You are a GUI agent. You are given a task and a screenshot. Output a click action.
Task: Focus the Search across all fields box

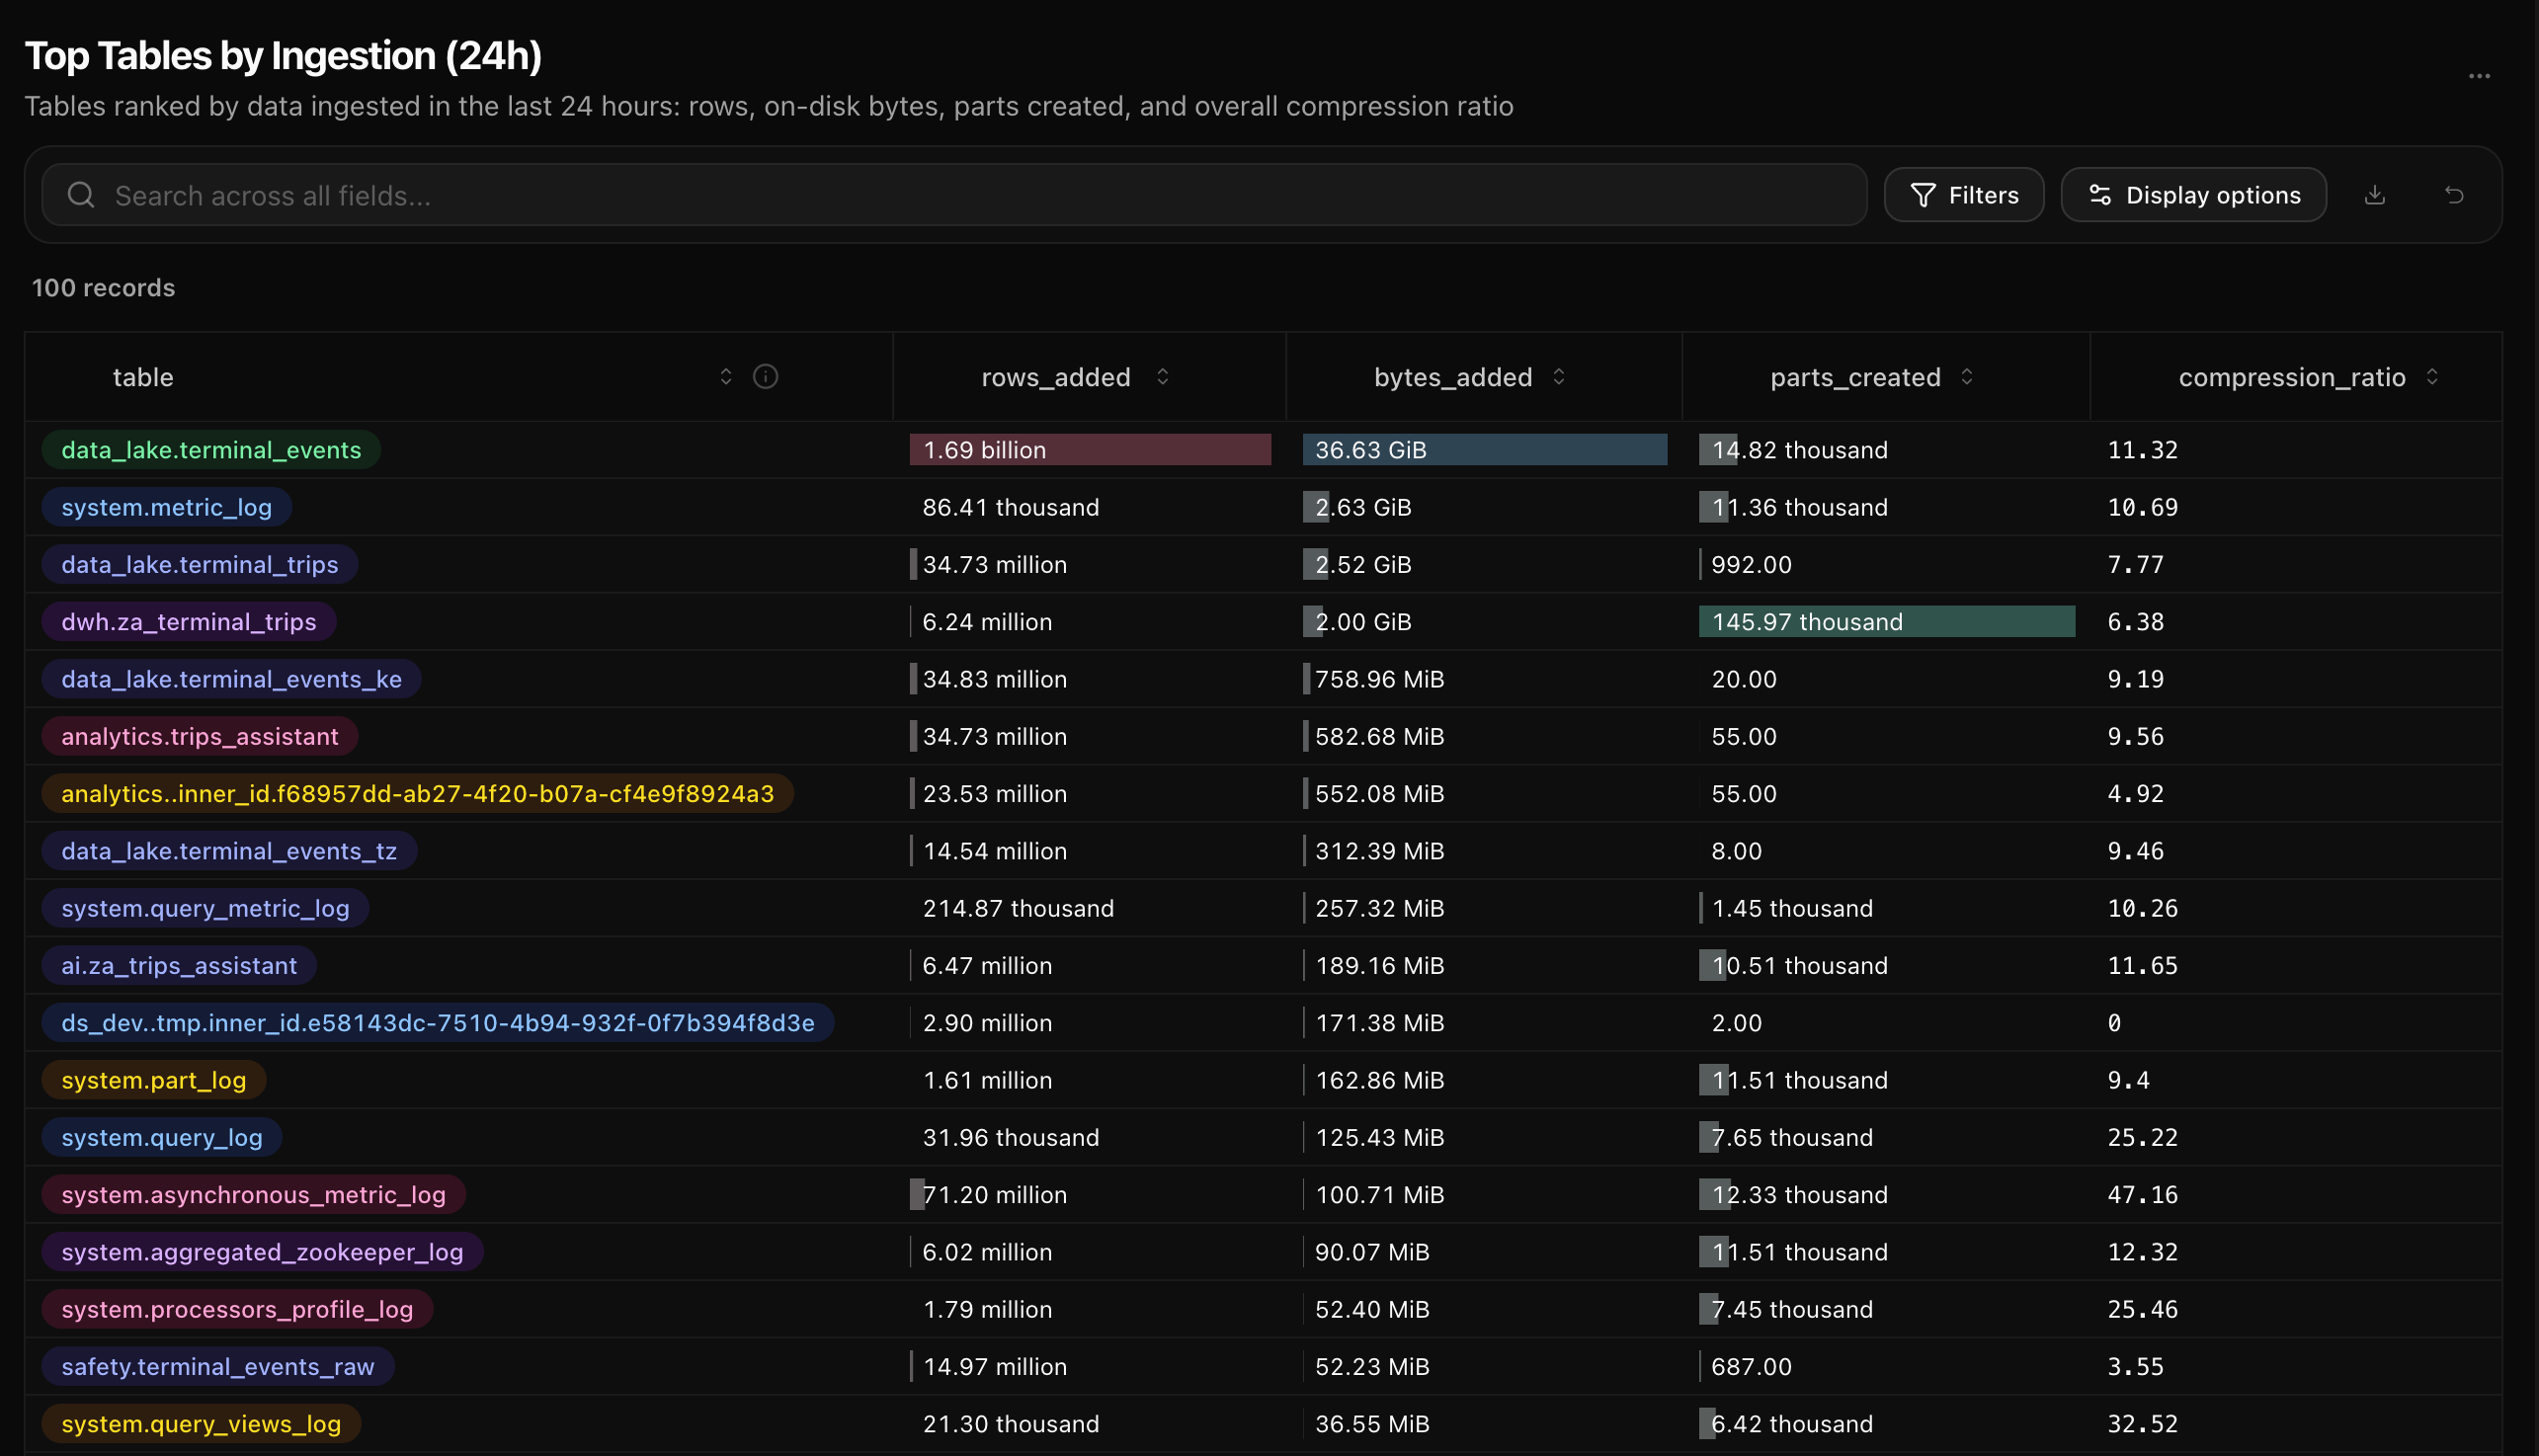954,195
